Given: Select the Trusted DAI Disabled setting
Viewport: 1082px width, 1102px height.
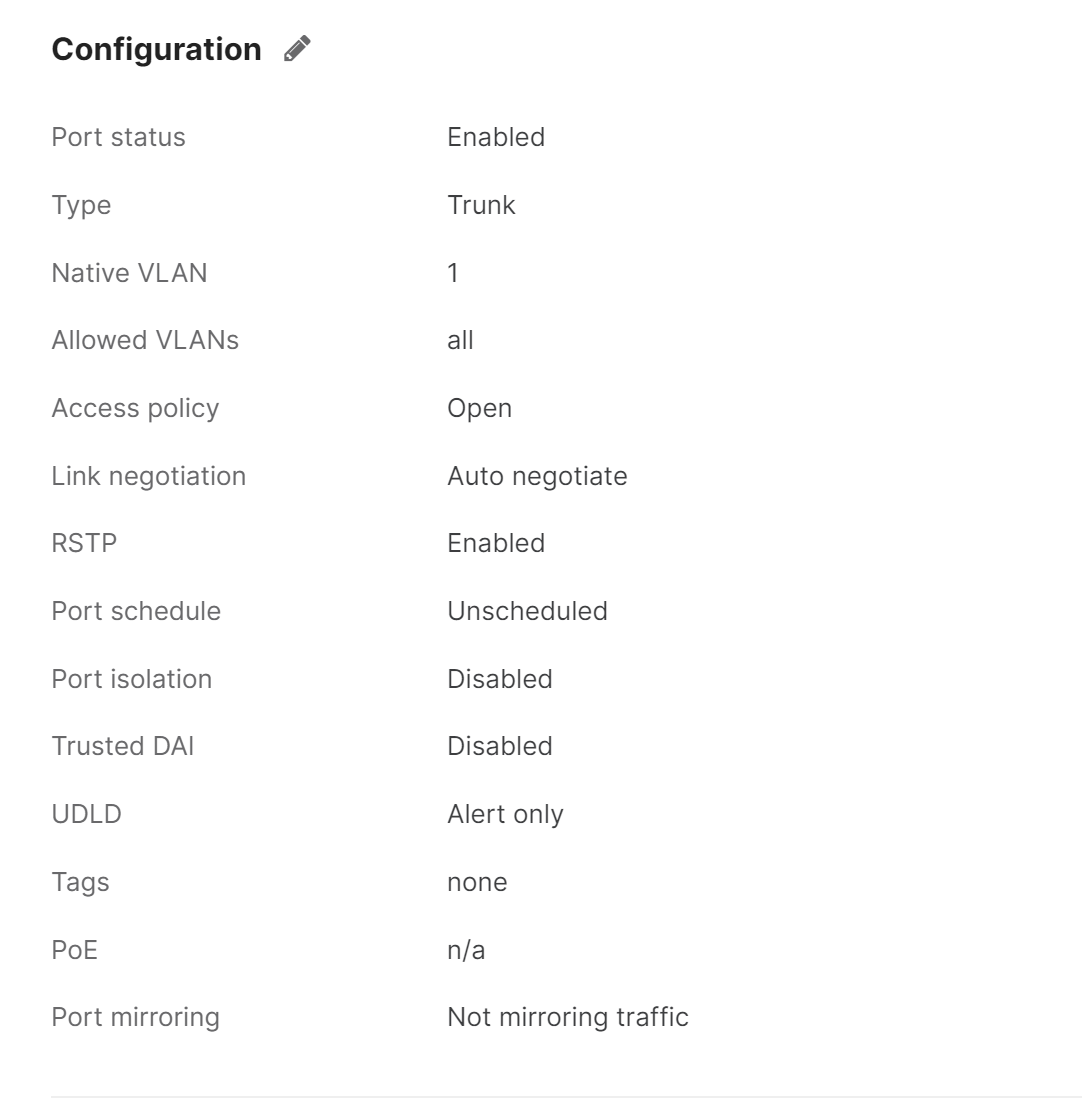Looking at the screenshot, I should pos(500,746).
